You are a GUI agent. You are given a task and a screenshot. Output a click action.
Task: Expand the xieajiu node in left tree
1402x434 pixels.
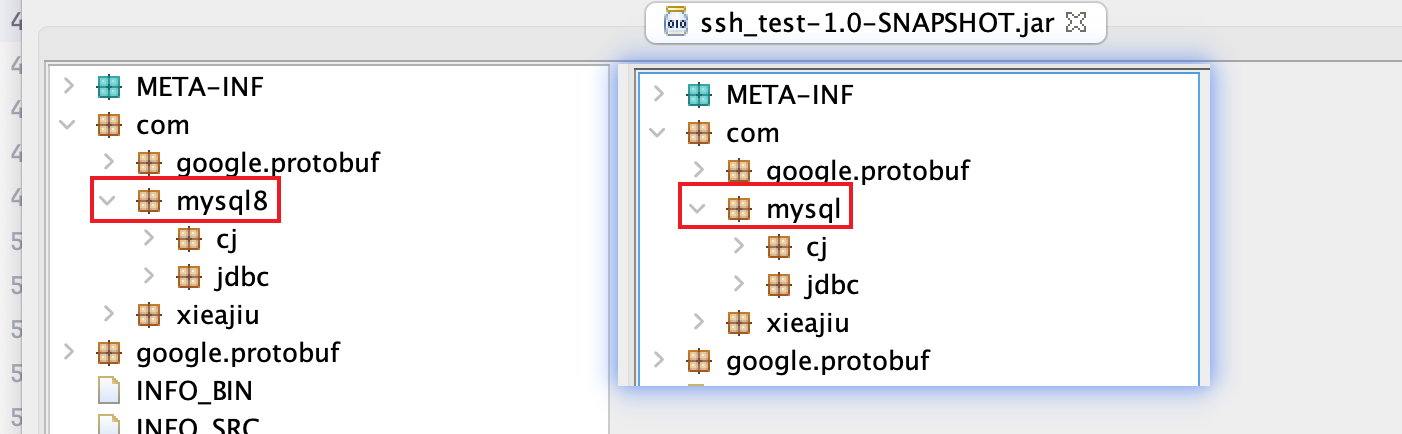click(108, 315)
